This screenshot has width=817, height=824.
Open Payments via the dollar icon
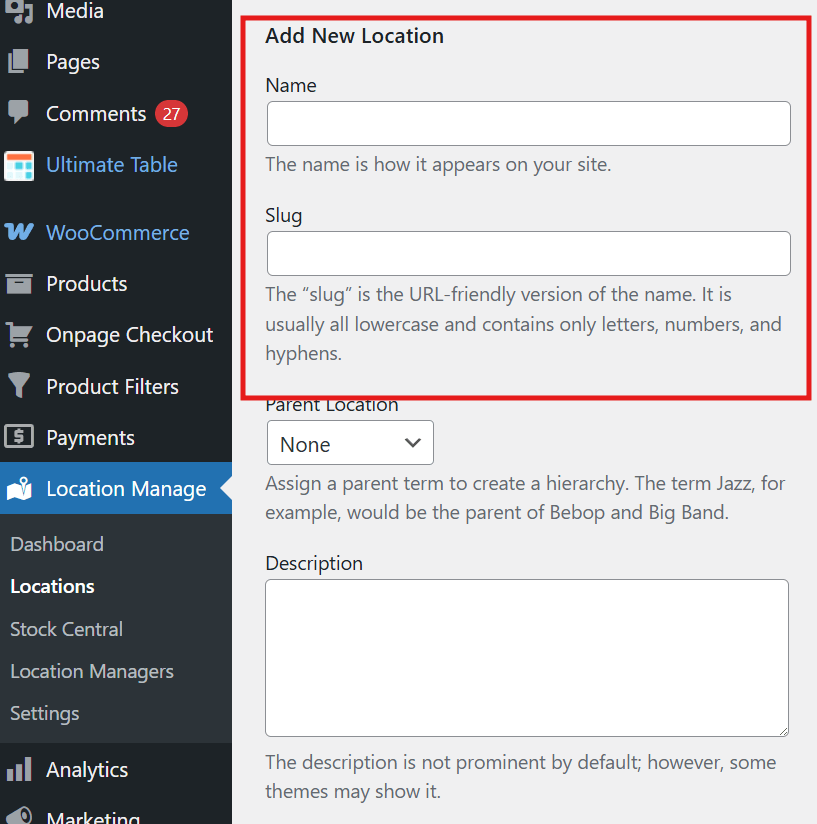[x=21, y=437]
